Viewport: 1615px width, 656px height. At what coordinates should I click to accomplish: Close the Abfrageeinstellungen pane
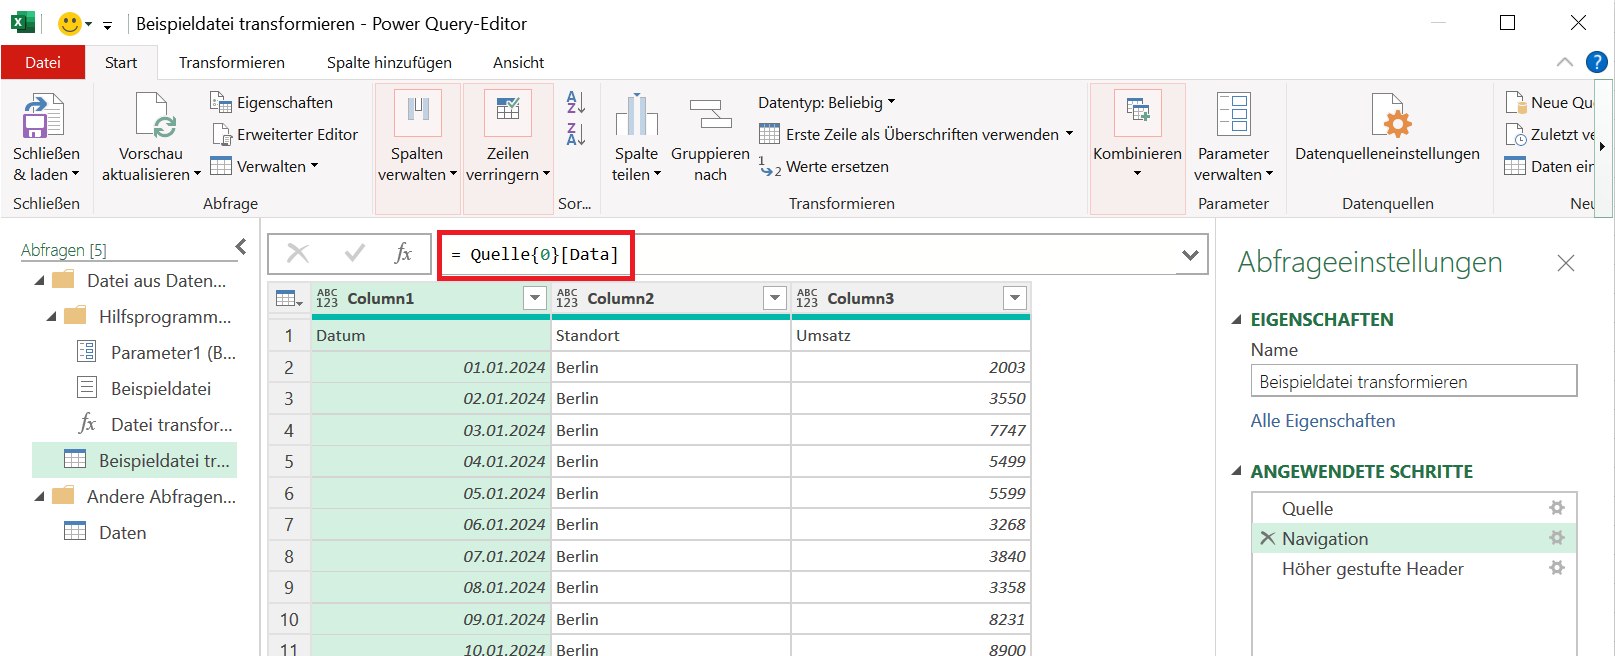pyautogui.click(x=1566, y=263)
